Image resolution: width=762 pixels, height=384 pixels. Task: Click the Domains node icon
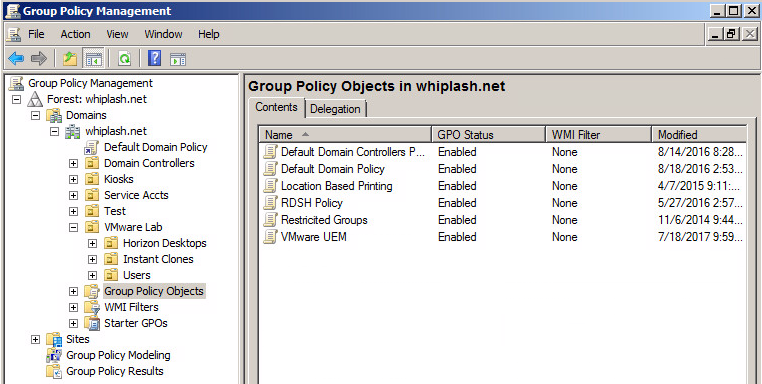coord(54,115)
